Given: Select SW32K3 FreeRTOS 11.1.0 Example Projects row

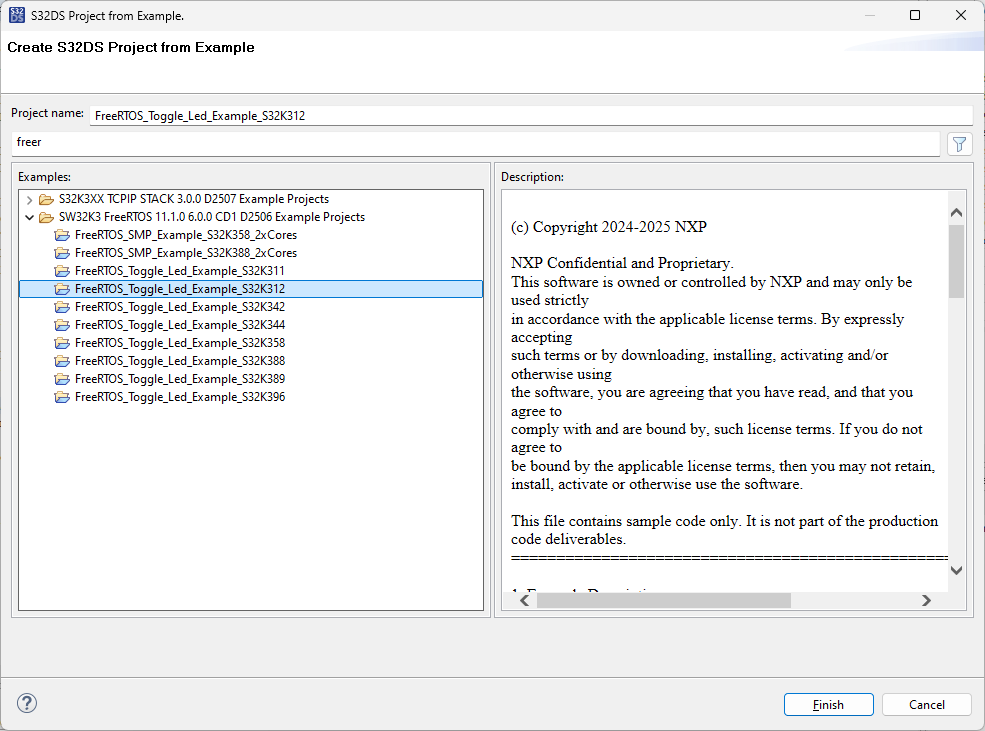Looking at the screenshot, I should pos(212,217).
